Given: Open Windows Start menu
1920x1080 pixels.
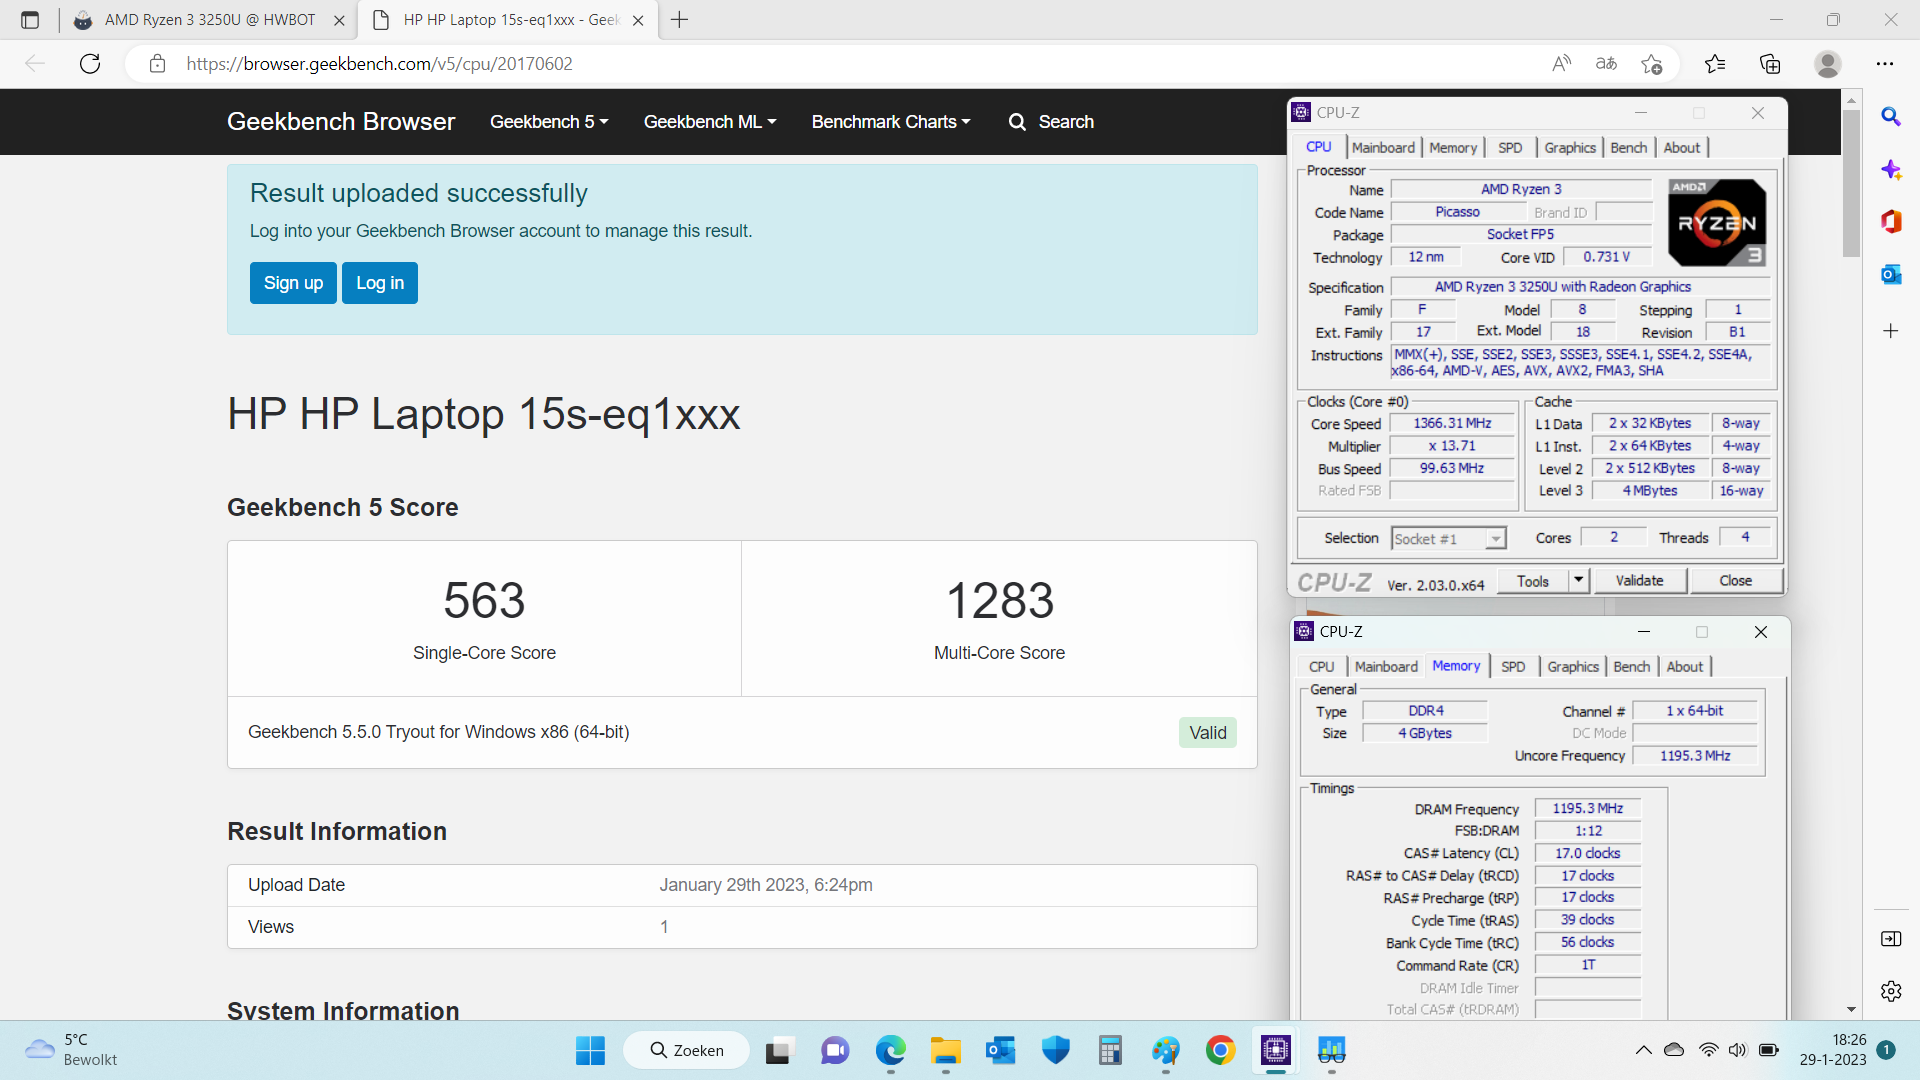Looking at the screenshot, I should [590, 1050].
